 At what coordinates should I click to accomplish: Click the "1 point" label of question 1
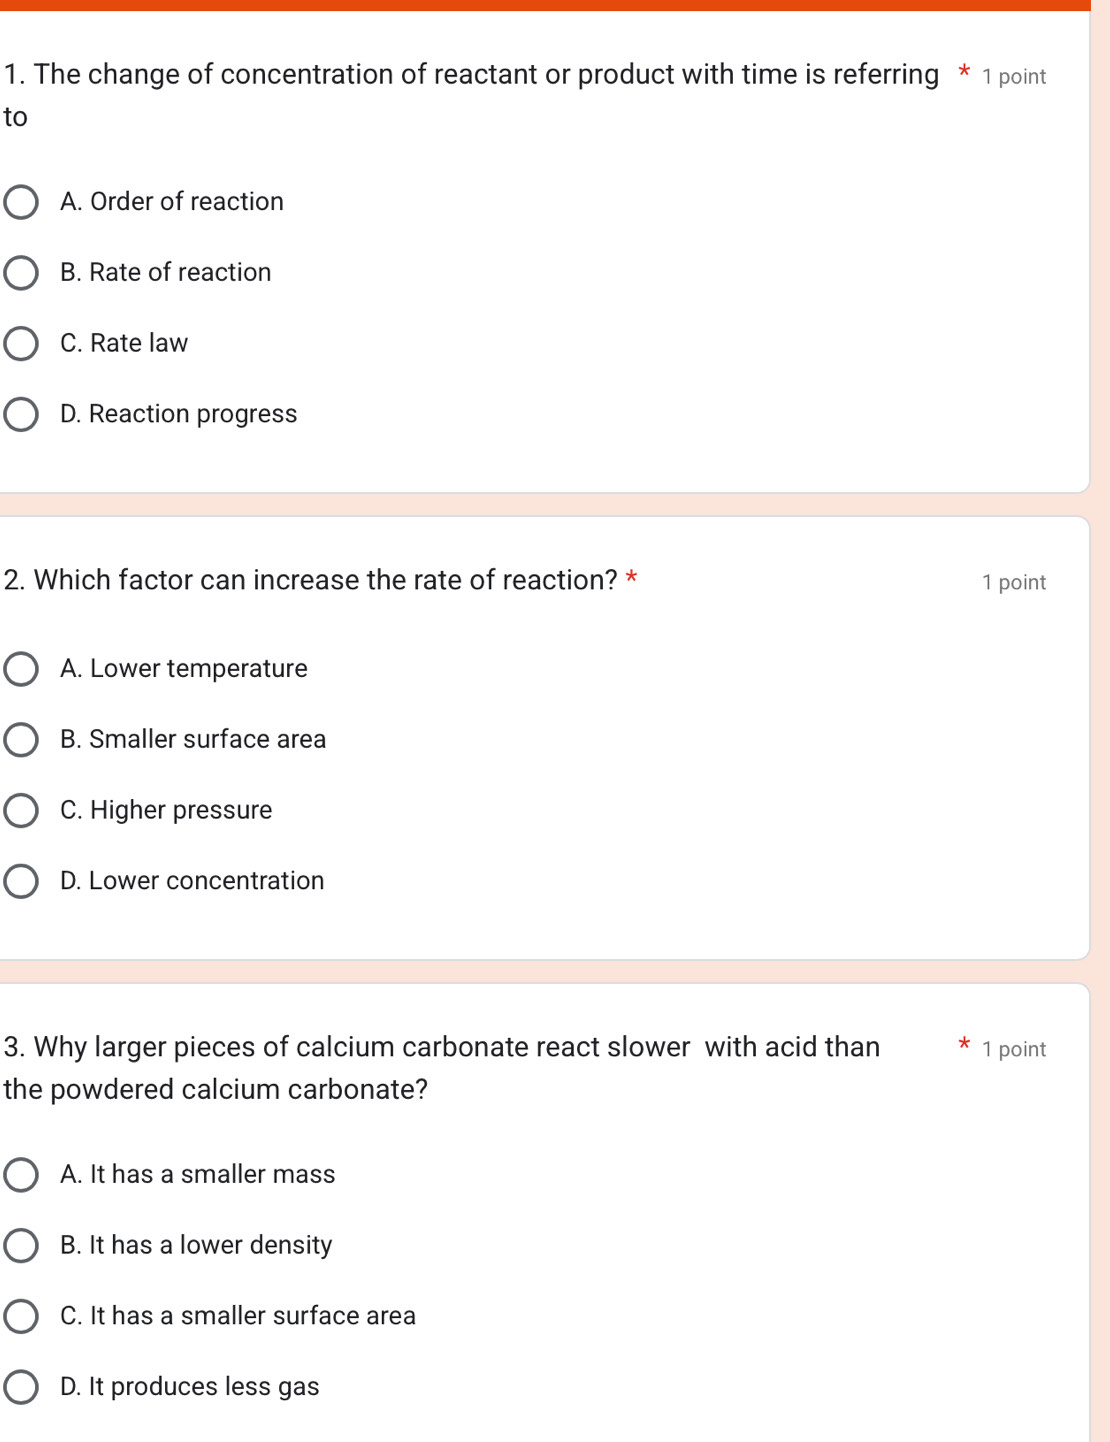1013,77
